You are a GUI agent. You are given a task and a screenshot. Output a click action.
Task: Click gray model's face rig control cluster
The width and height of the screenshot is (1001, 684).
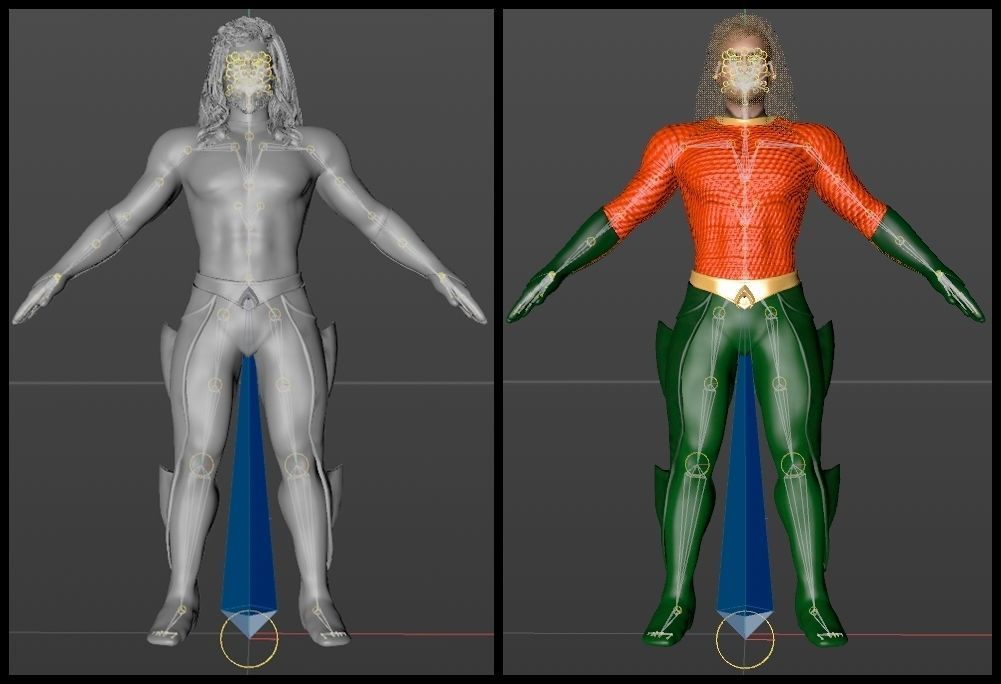249,75
